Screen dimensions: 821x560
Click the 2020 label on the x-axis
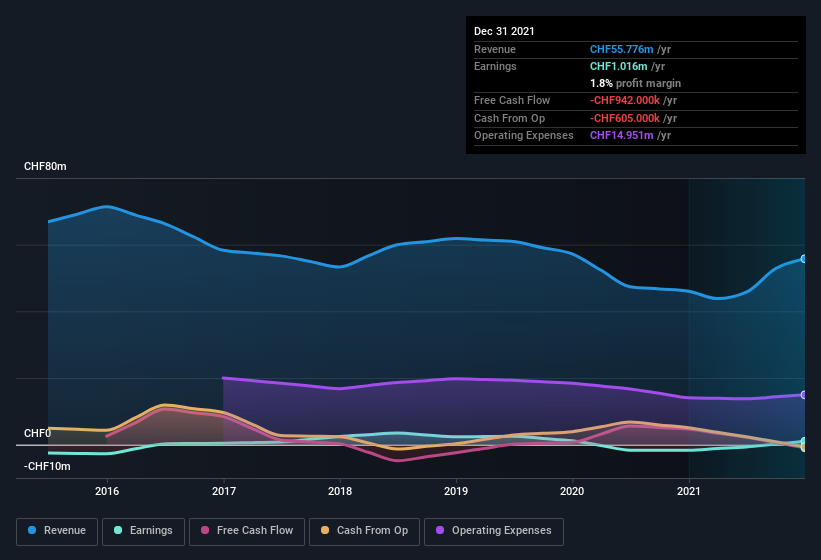[572, 491]
